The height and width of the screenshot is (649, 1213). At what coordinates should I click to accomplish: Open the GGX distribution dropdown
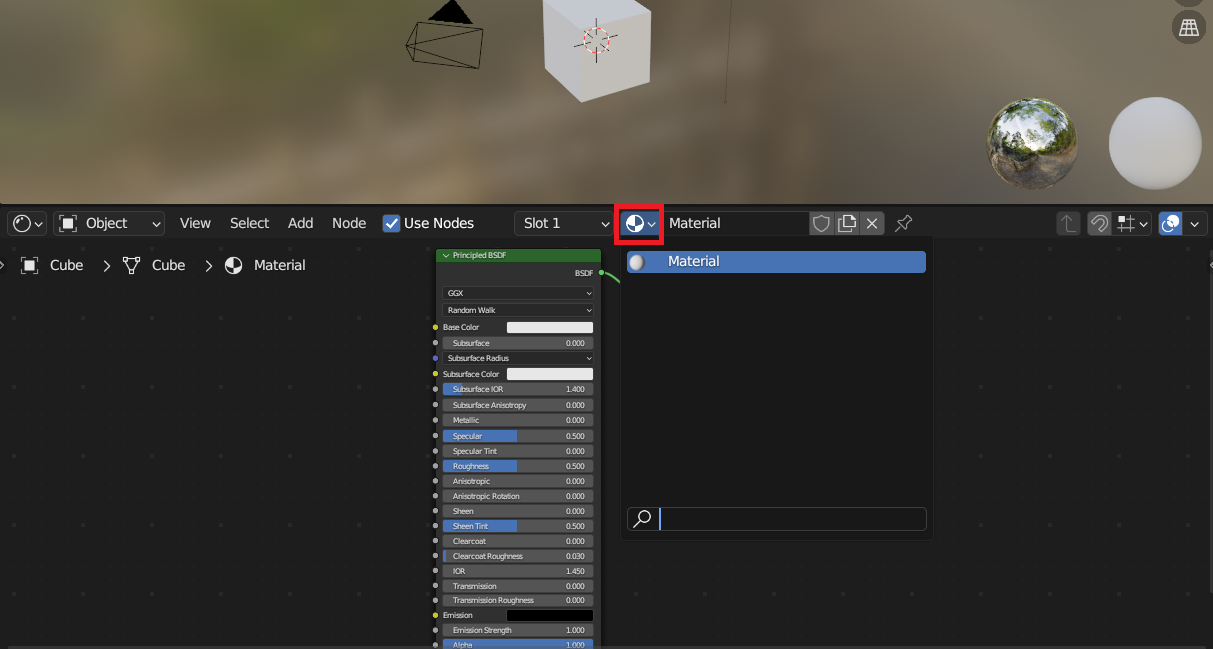518,294
